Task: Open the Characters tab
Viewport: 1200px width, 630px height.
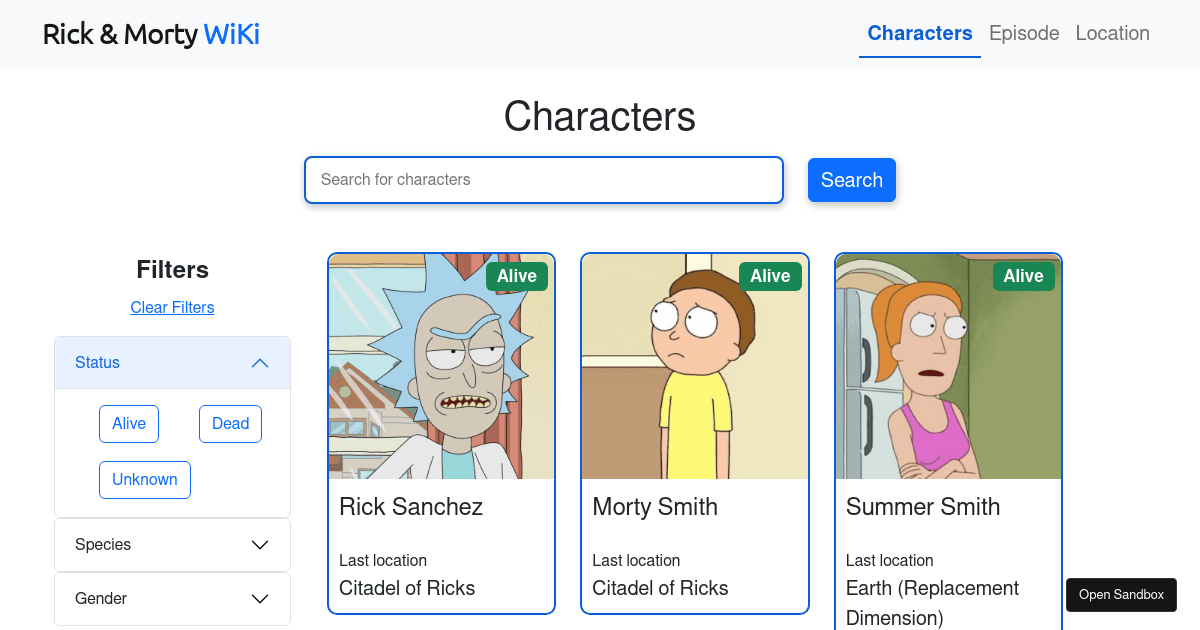Action: [x=919, y=33]
